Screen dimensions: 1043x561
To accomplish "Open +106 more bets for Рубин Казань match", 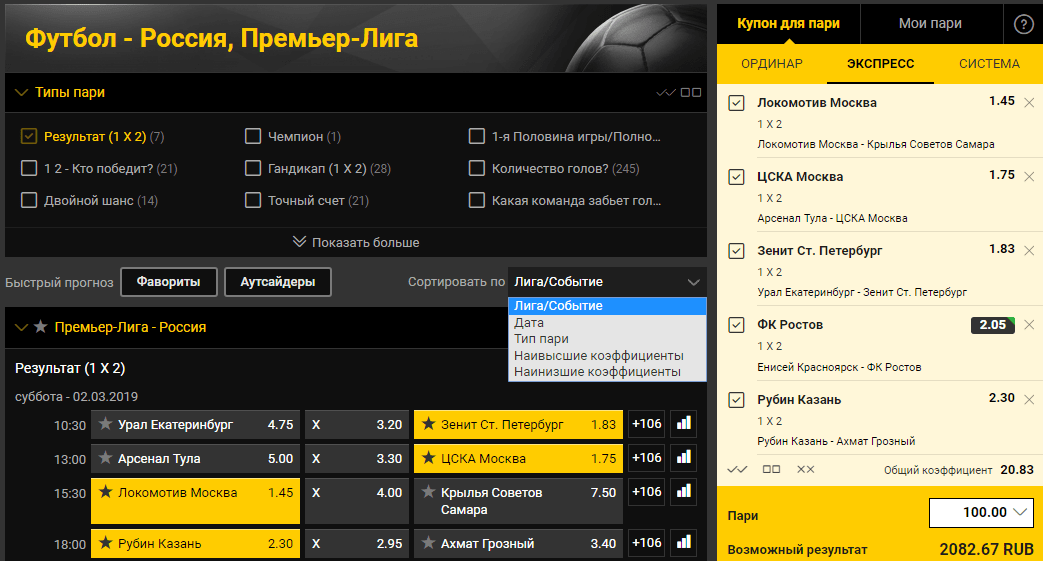I will click(647, 543).
